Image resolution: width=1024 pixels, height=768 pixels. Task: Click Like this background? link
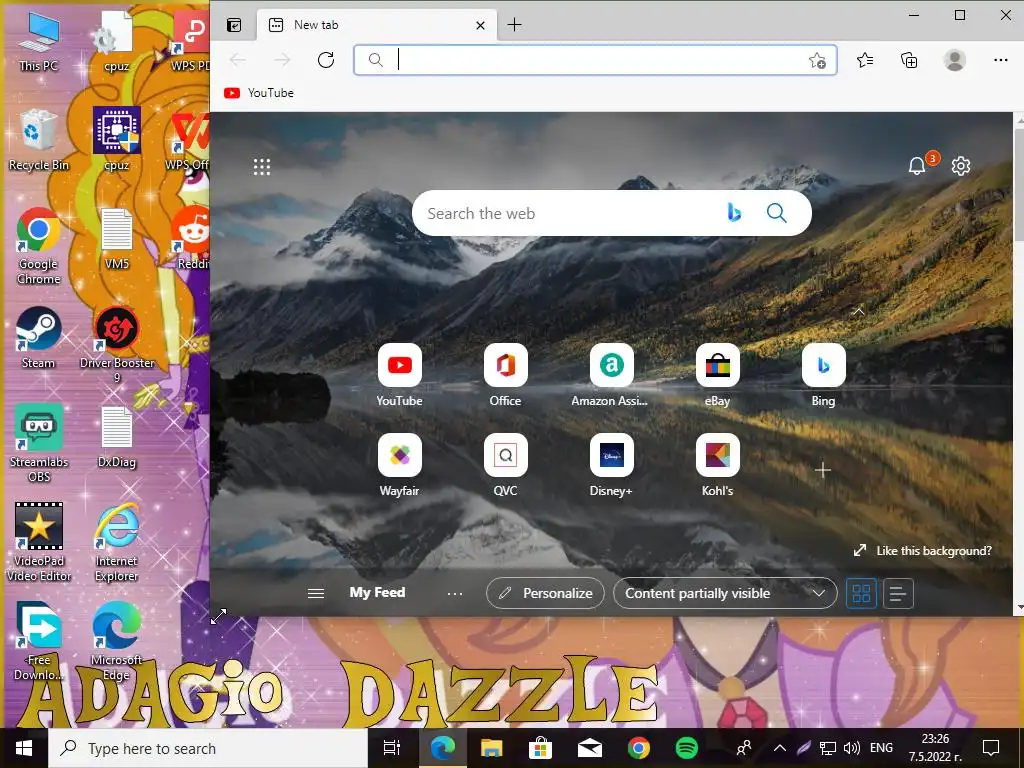point(923,551)
